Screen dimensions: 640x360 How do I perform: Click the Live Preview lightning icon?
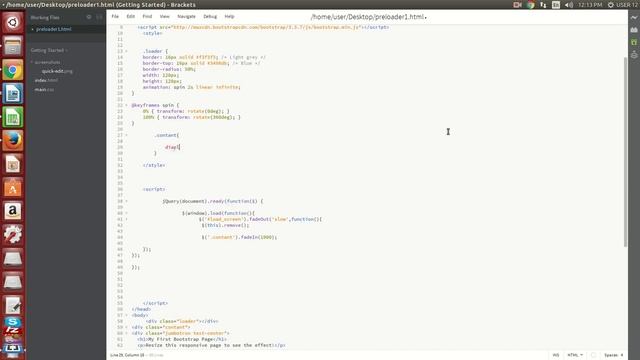click(634, 17)
